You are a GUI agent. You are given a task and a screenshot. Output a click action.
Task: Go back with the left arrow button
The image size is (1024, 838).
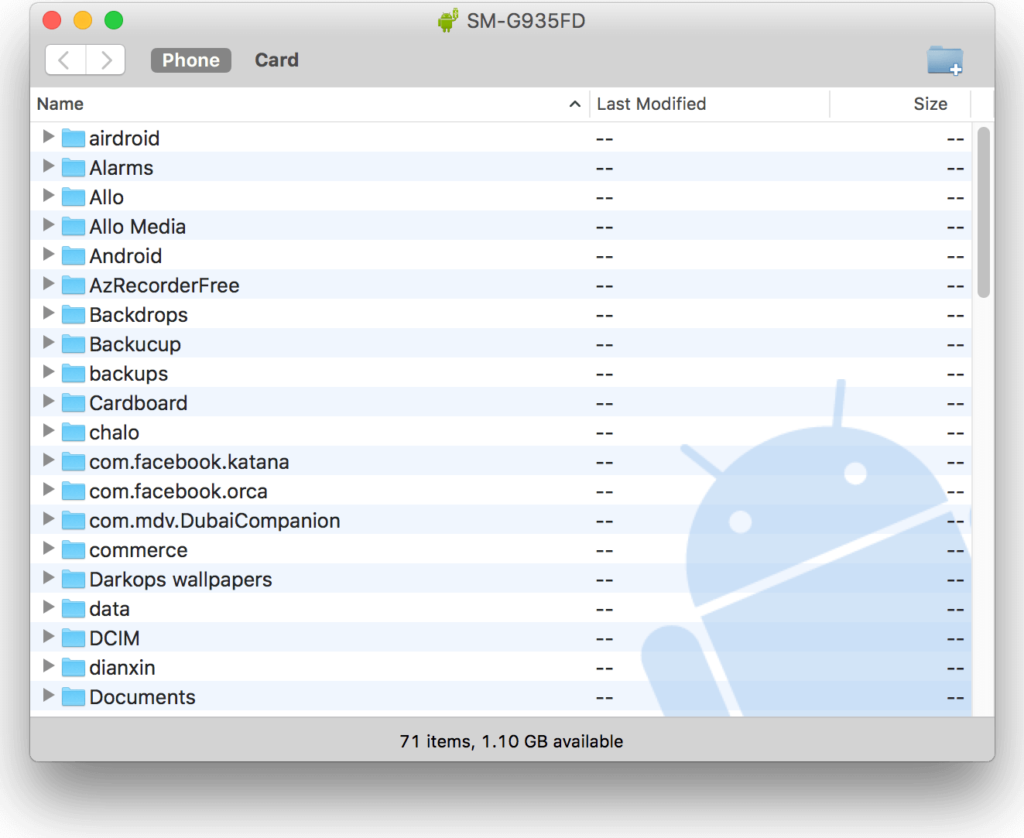[x=65, y=60]
